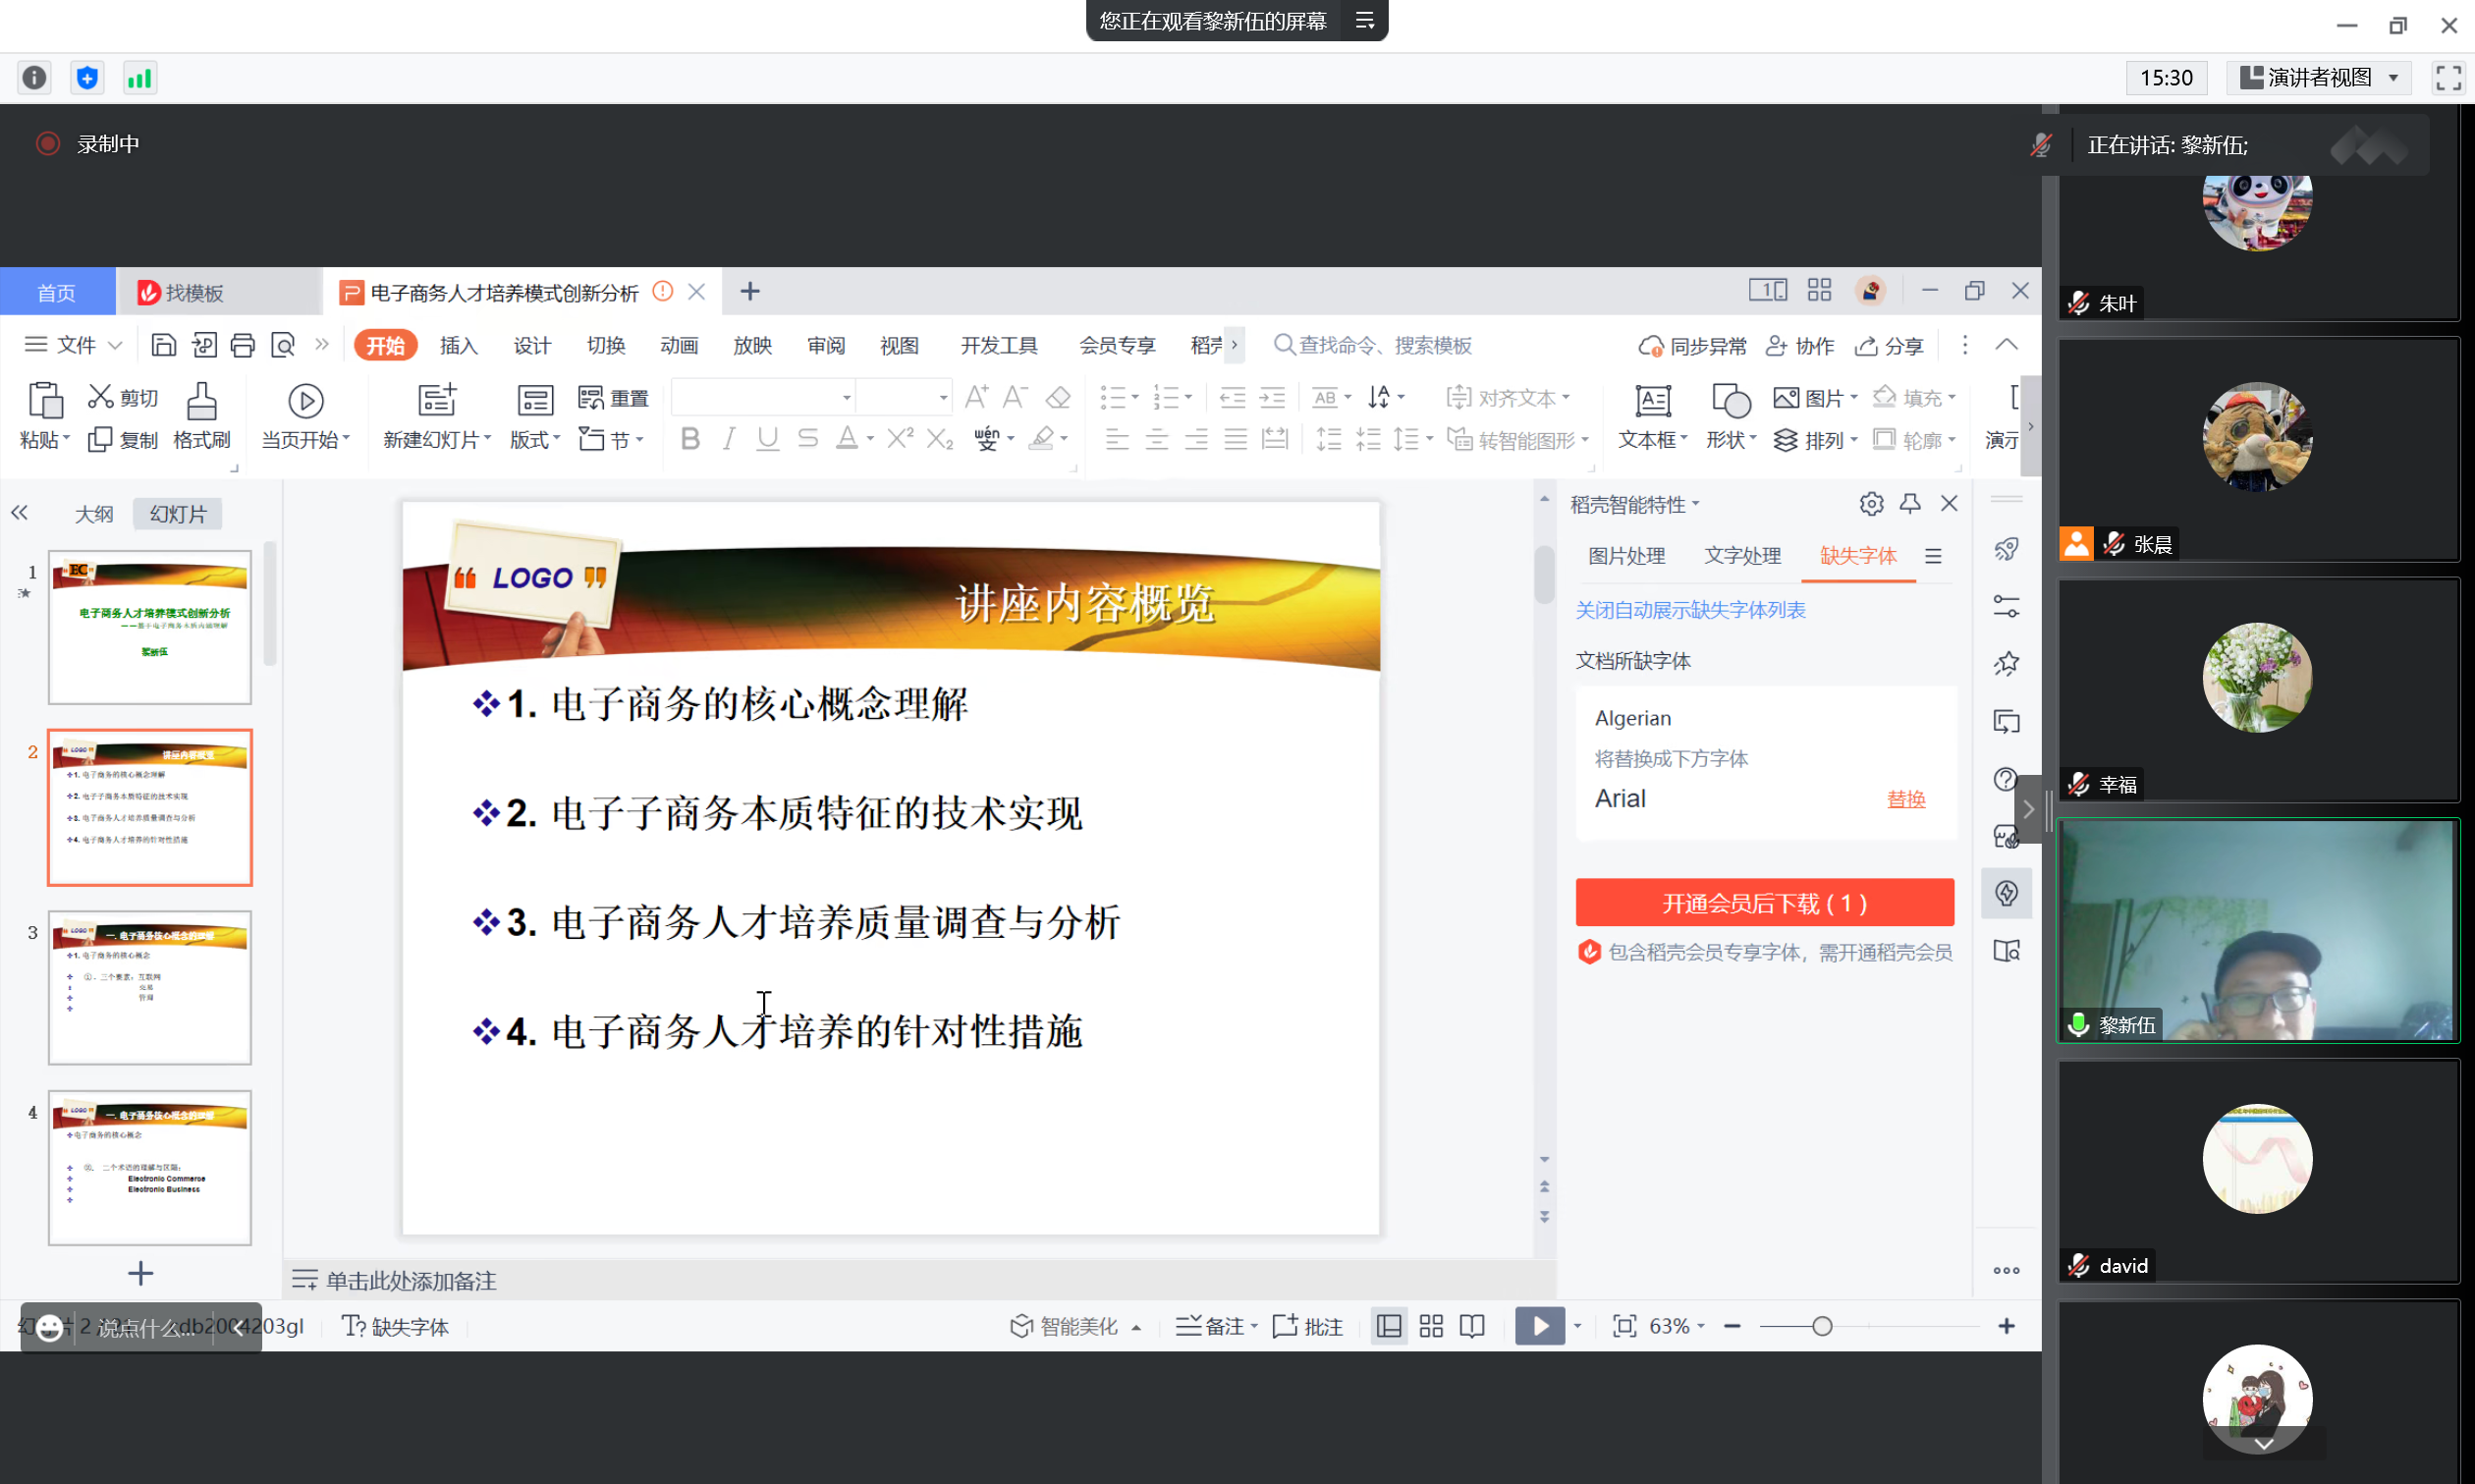Select slide 3 thumbnail
Viewport: 2475px width, 1484px height.
point(150,987)
